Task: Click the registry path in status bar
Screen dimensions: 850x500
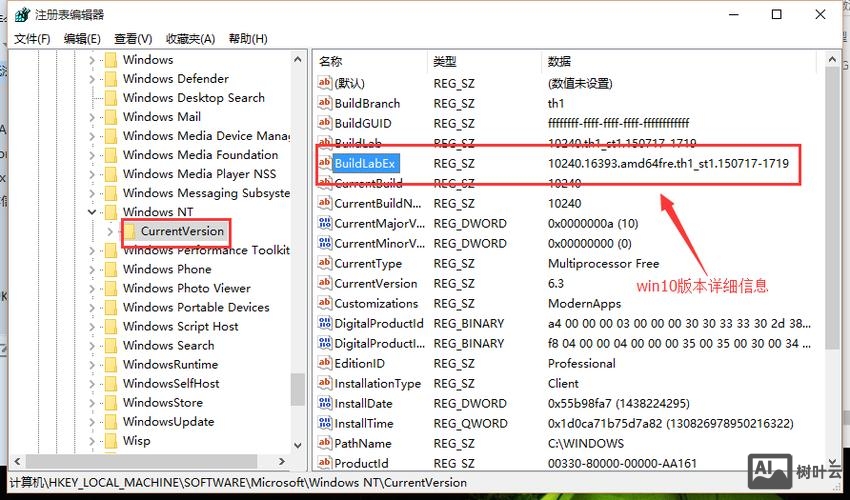Action: (238, 482)
